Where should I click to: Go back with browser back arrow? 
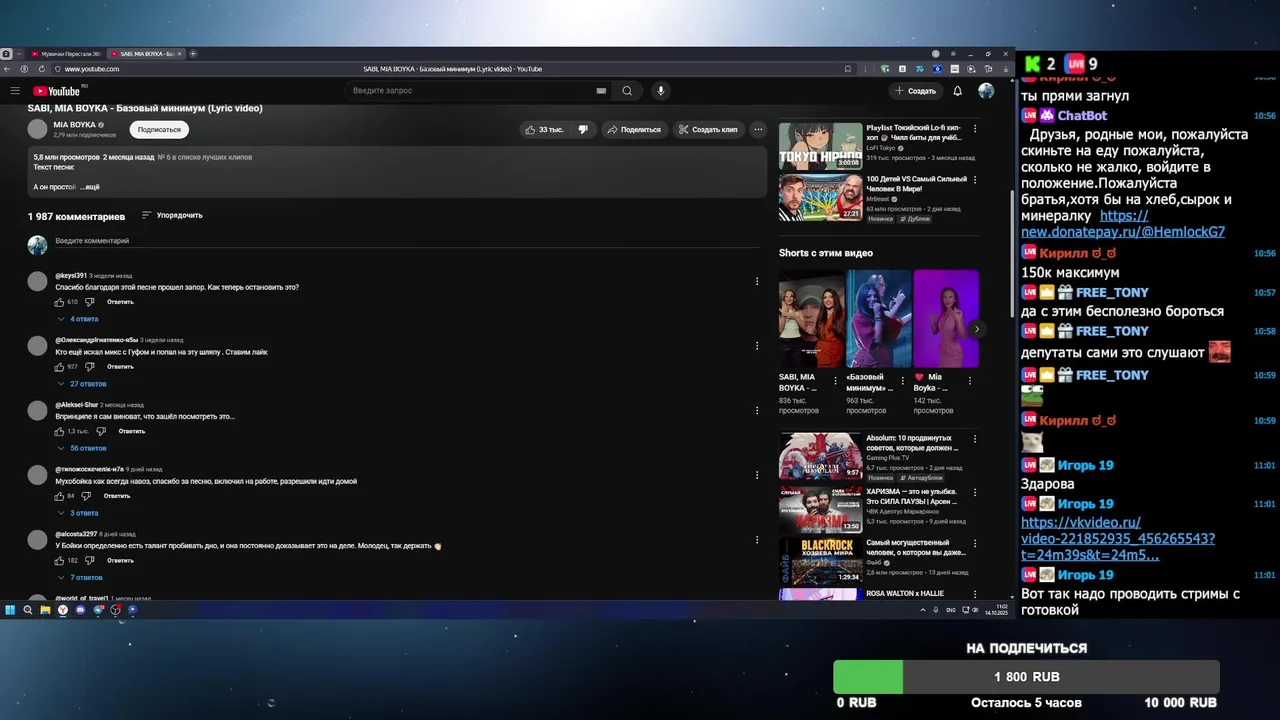point(8,69)
